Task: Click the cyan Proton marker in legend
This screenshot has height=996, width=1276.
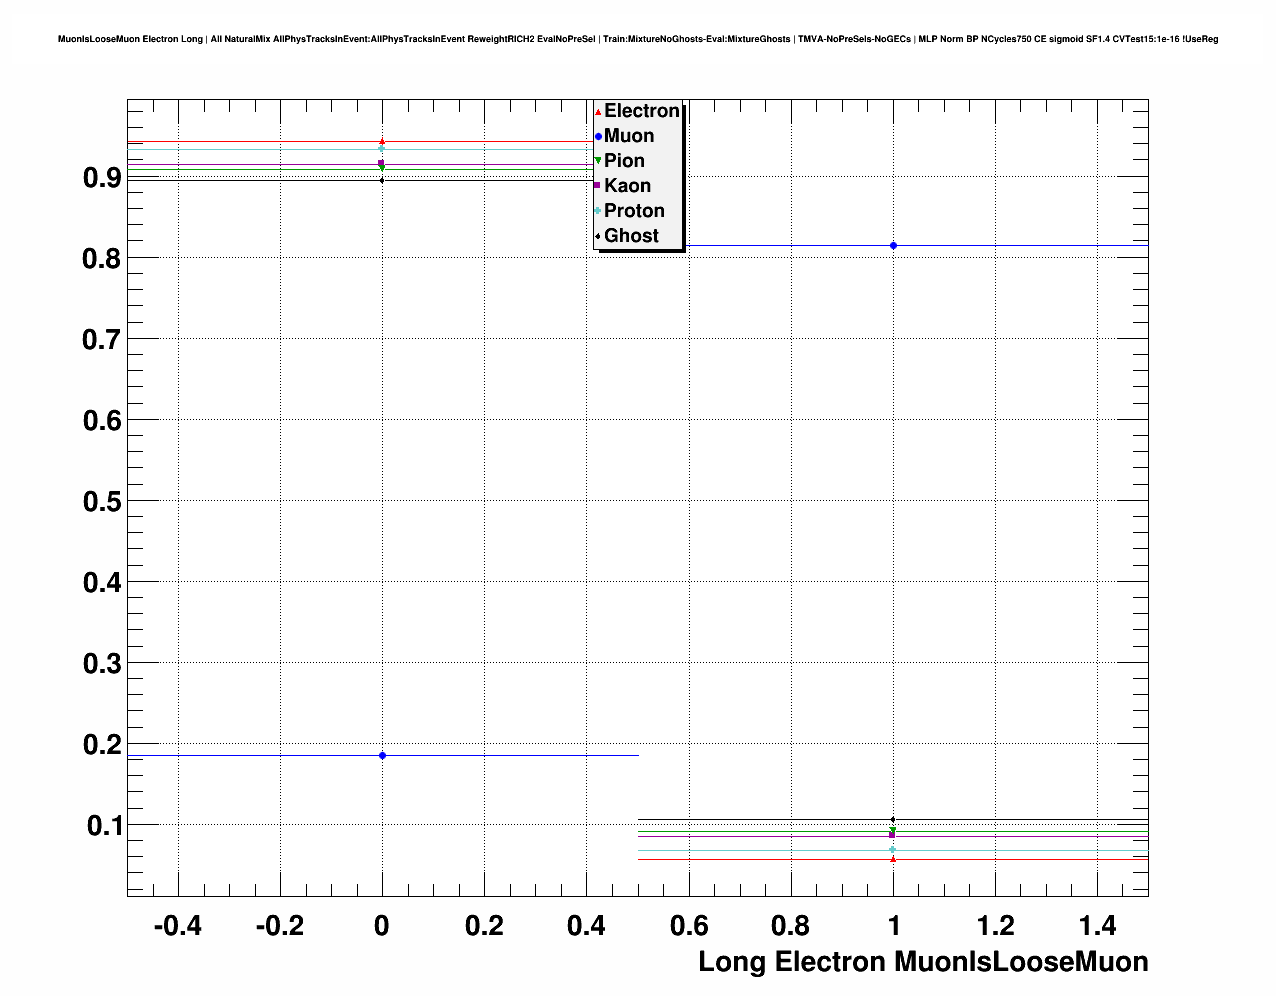Action: click(598, 211)
